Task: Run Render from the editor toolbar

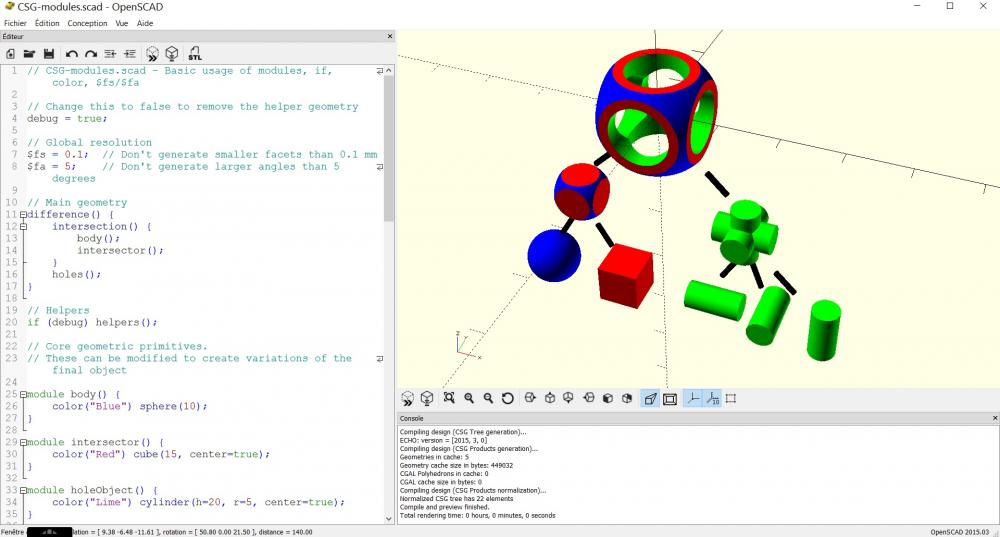Action: (172, 54)
